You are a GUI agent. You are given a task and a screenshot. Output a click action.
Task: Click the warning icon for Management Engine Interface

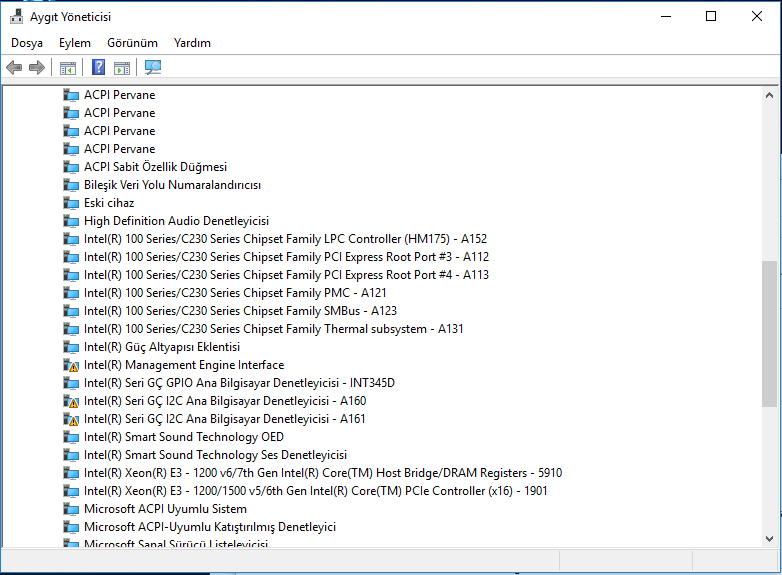click(71, 366)
